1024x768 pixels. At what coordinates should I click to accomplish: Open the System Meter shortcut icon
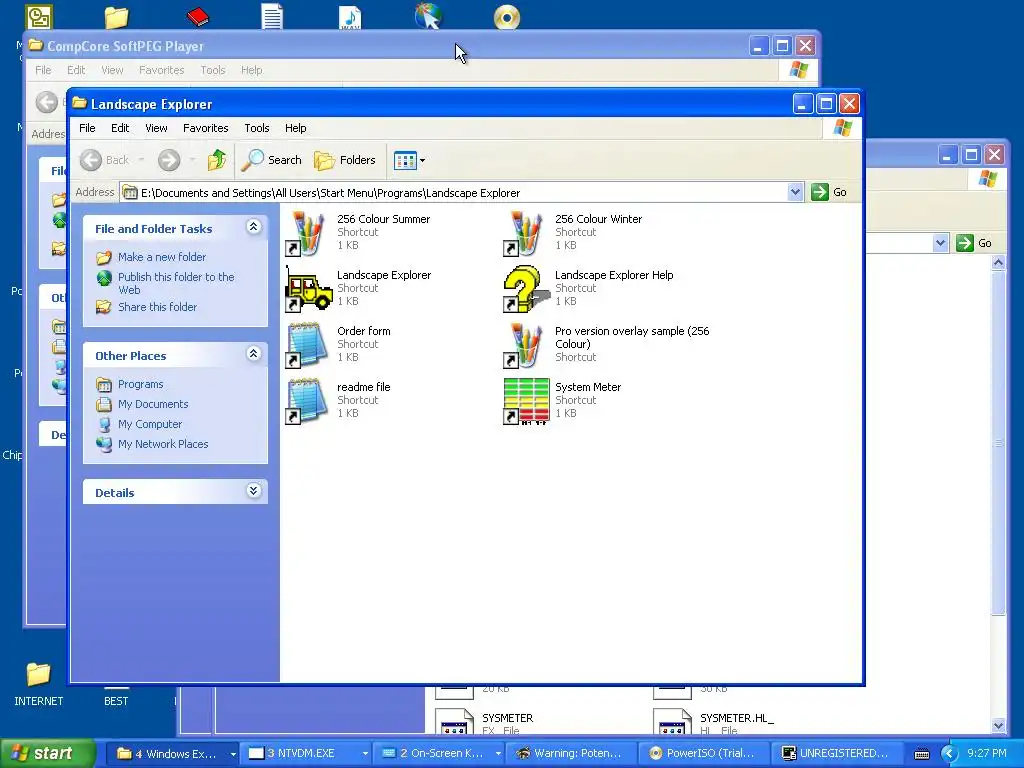point(526,402)
